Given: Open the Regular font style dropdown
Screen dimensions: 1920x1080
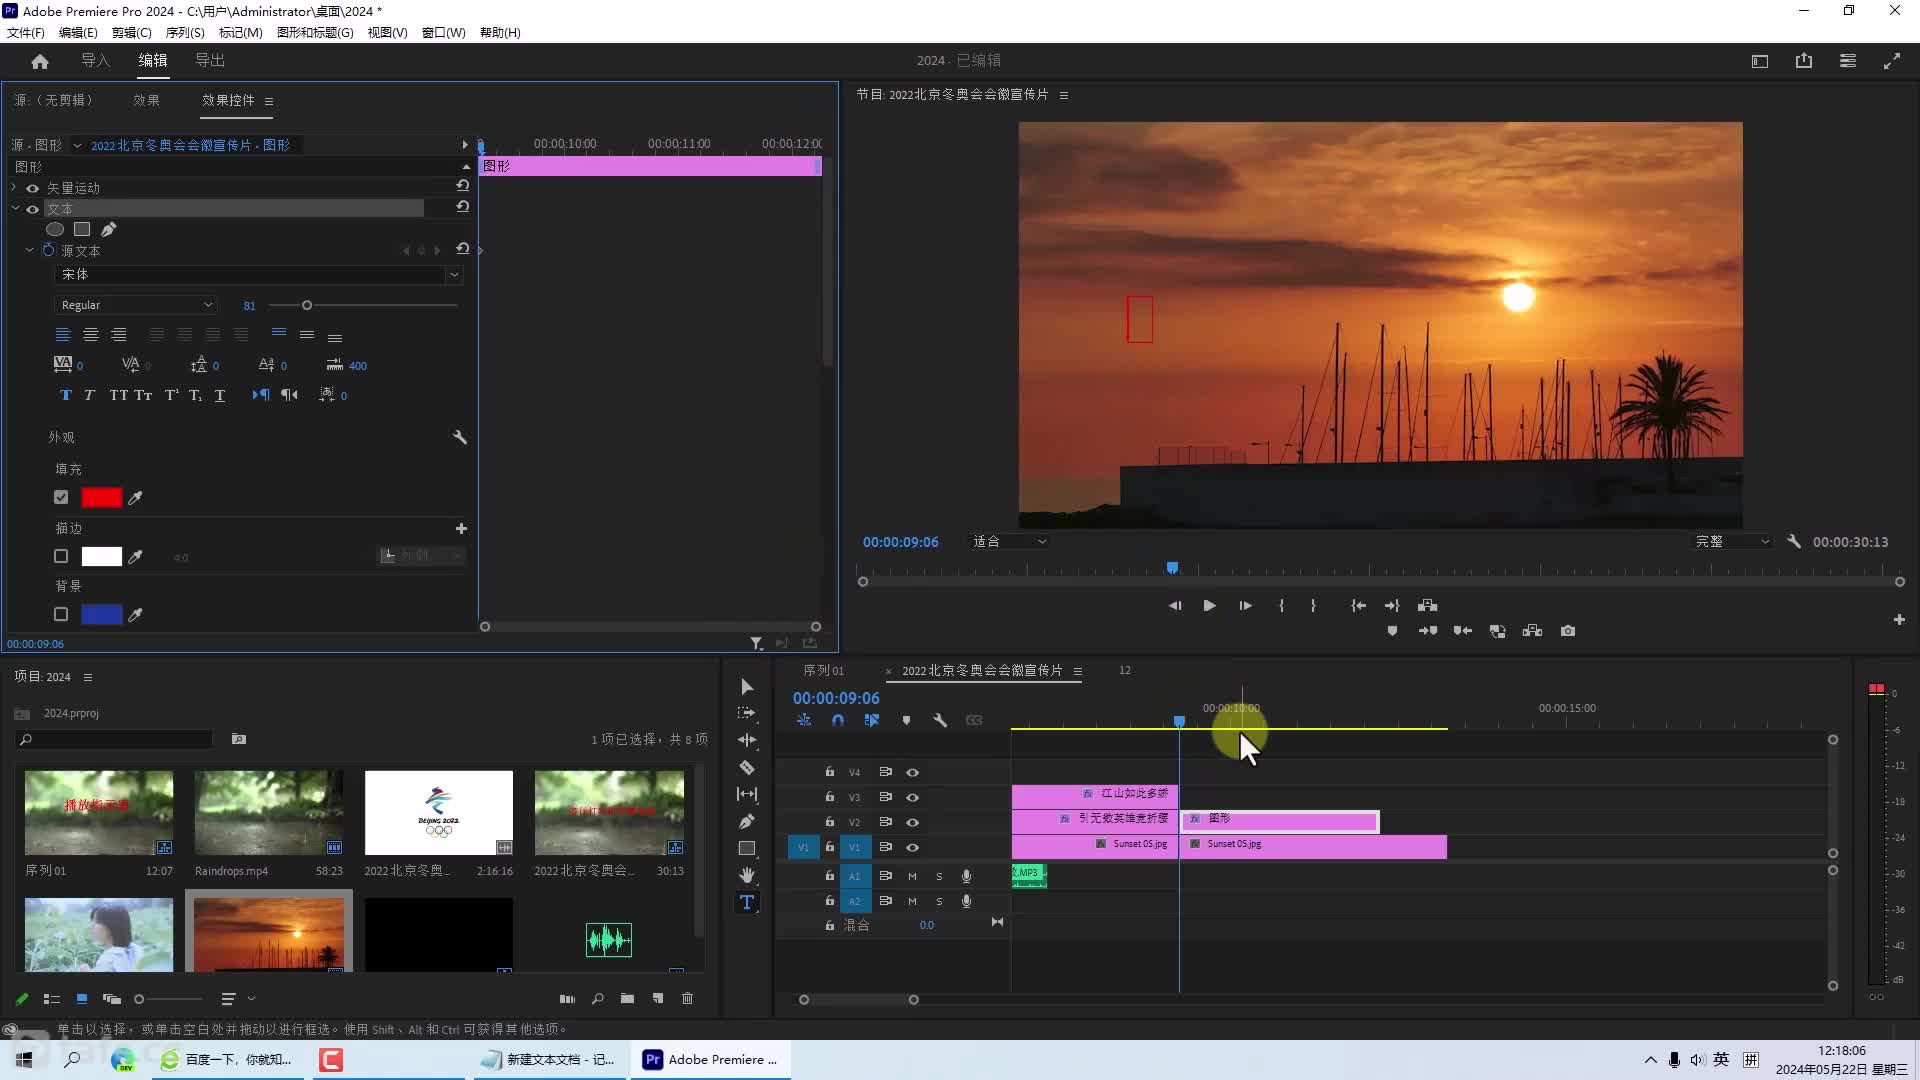Looking at the screenshot, I should click(x=135, y=305).
